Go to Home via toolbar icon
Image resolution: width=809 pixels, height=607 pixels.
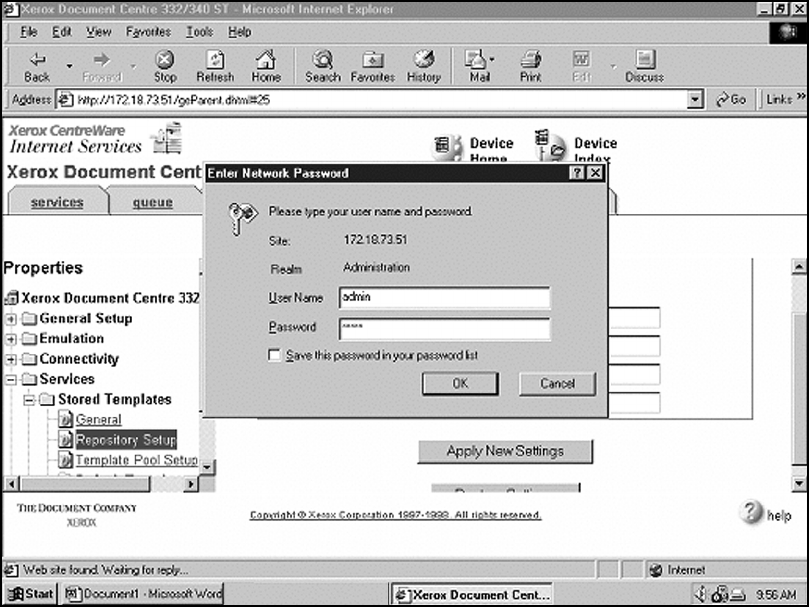point(266,59)
